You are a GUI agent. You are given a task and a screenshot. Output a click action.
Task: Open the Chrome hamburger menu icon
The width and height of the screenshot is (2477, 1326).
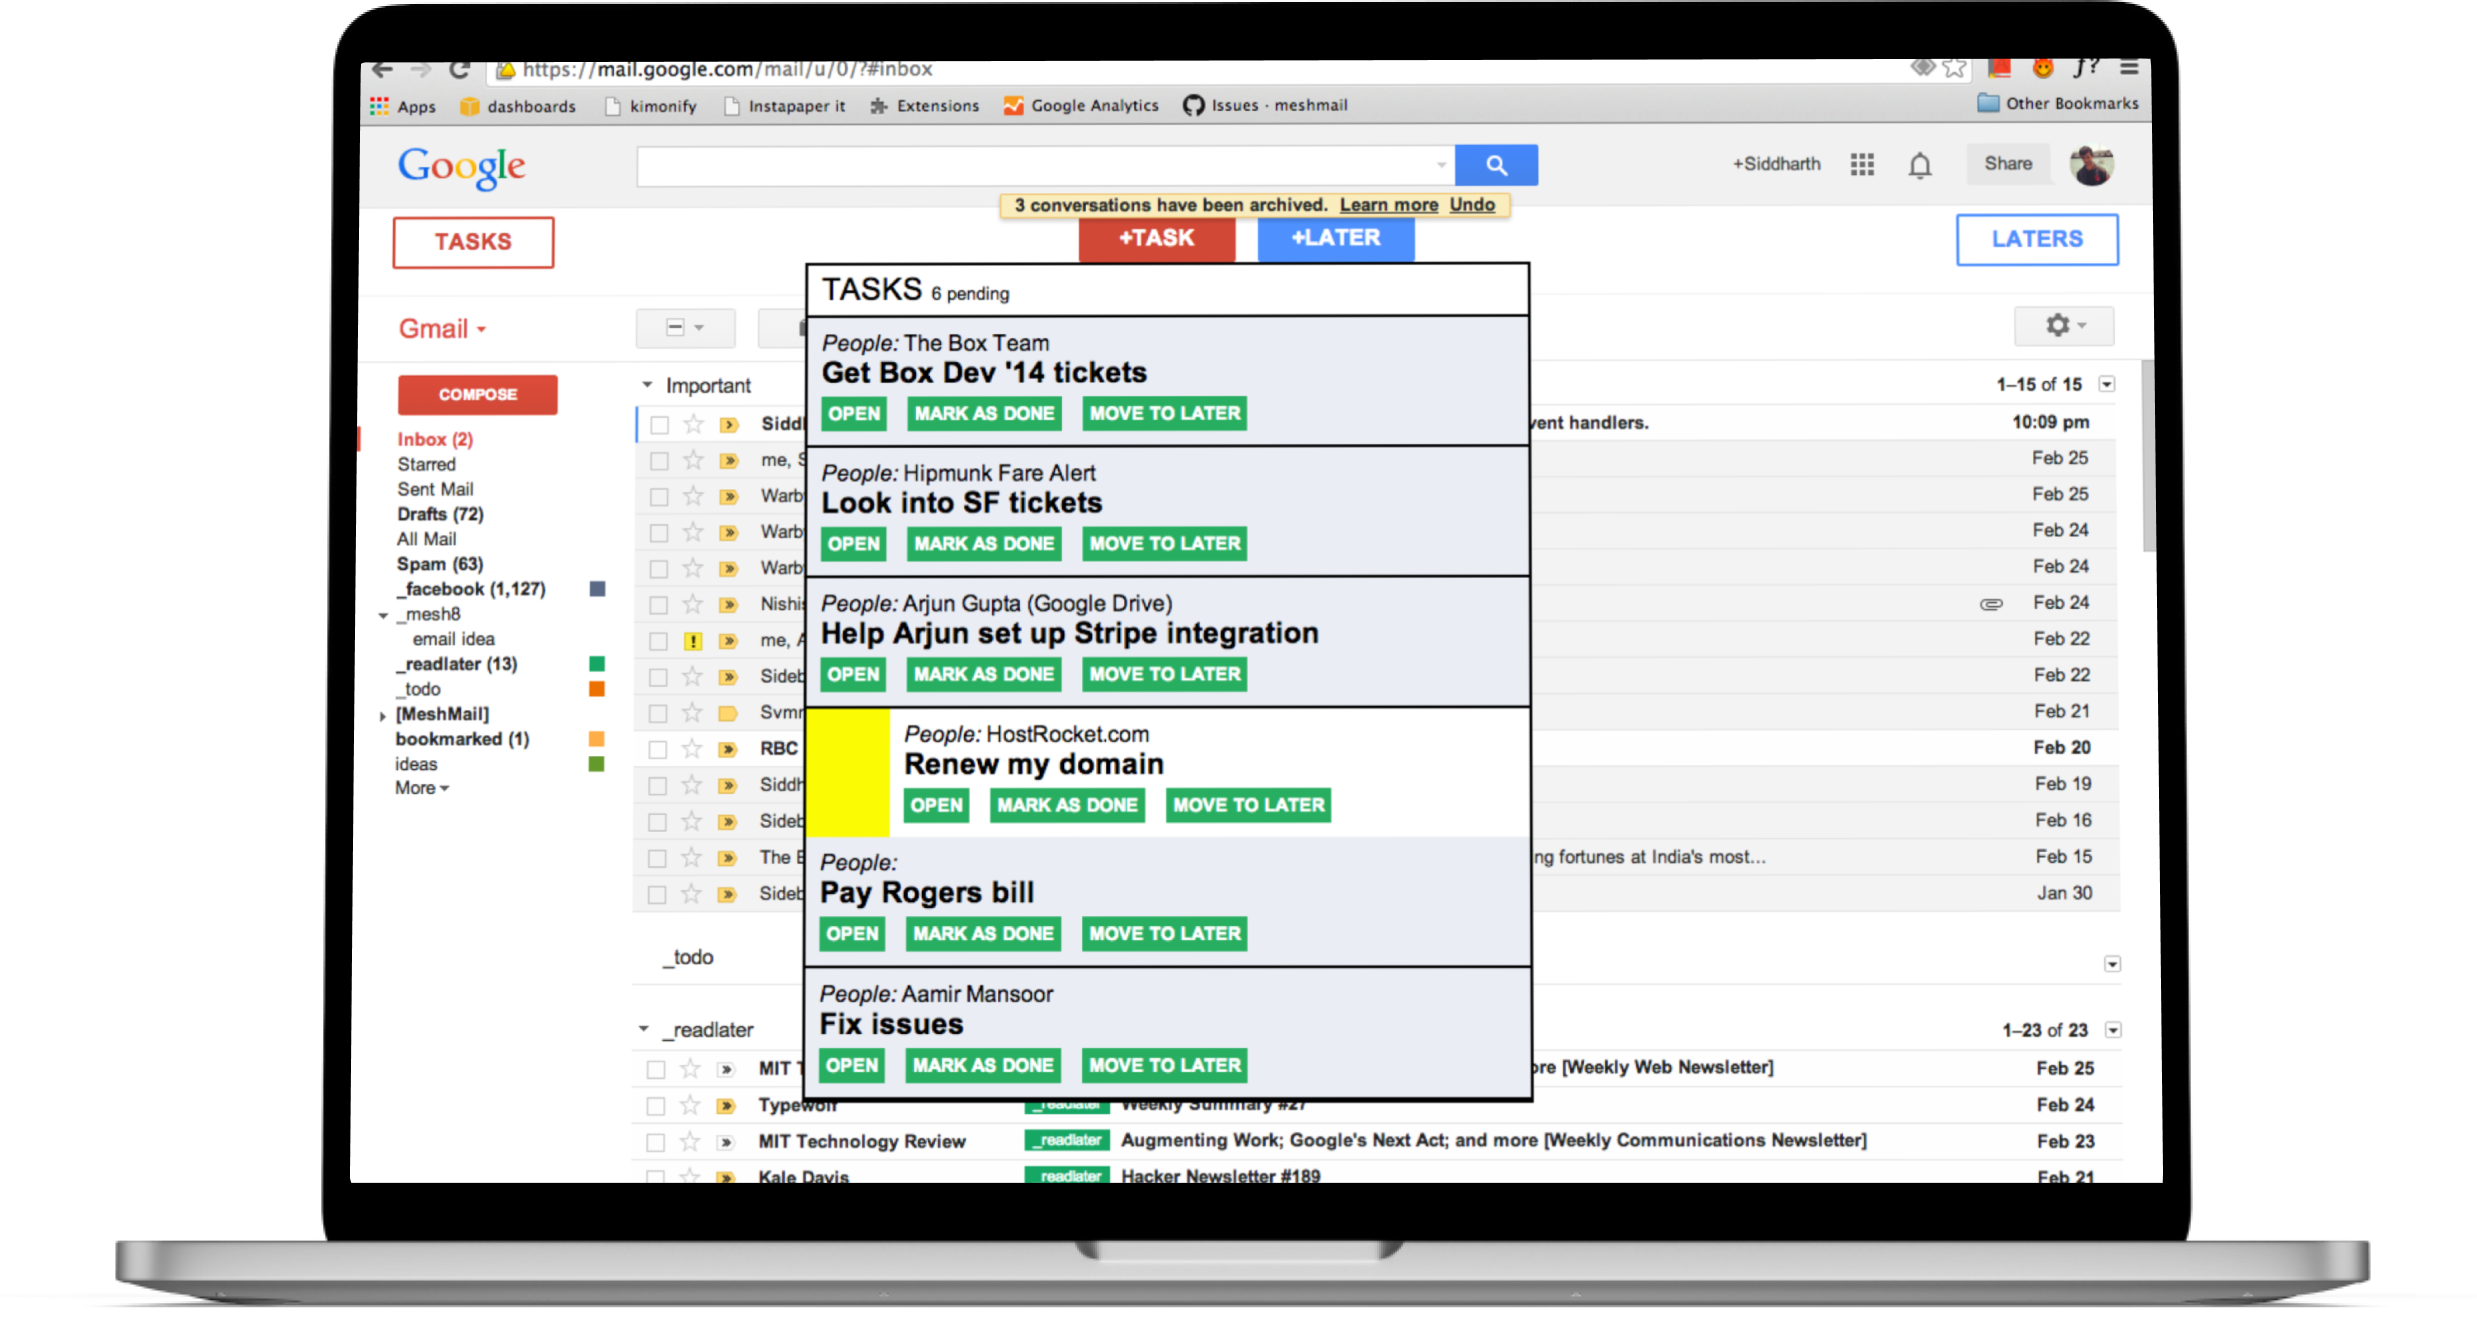2128,68
